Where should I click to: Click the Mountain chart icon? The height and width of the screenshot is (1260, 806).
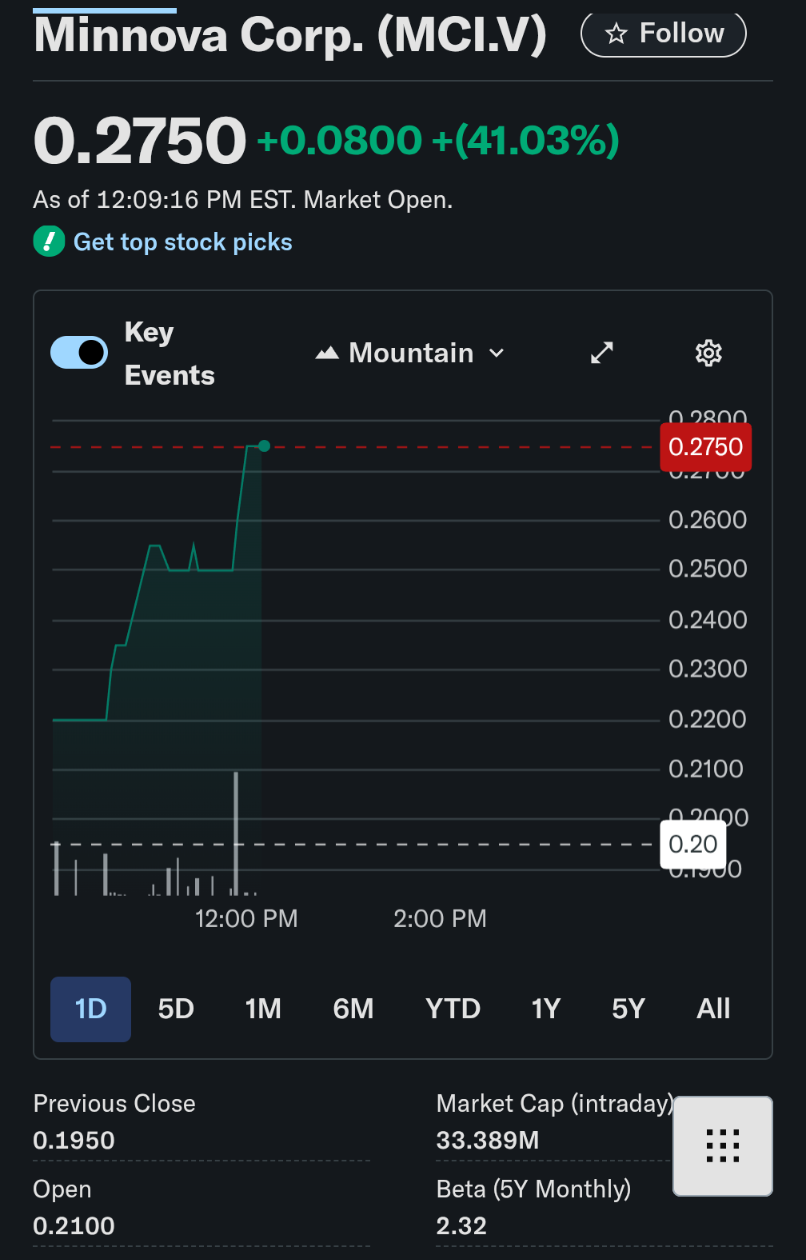[327, 353]
